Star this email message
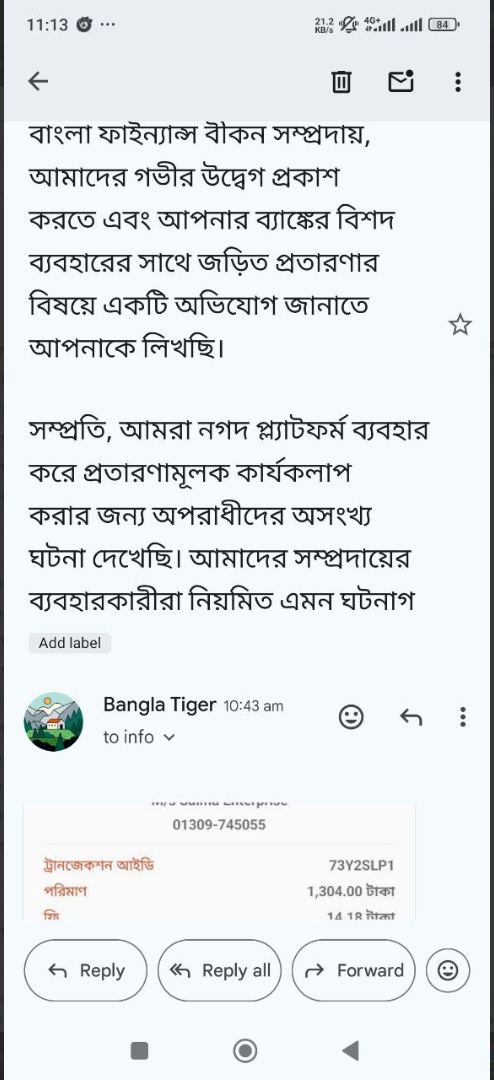The image size is (494, 1080). (x=460, y=325)
